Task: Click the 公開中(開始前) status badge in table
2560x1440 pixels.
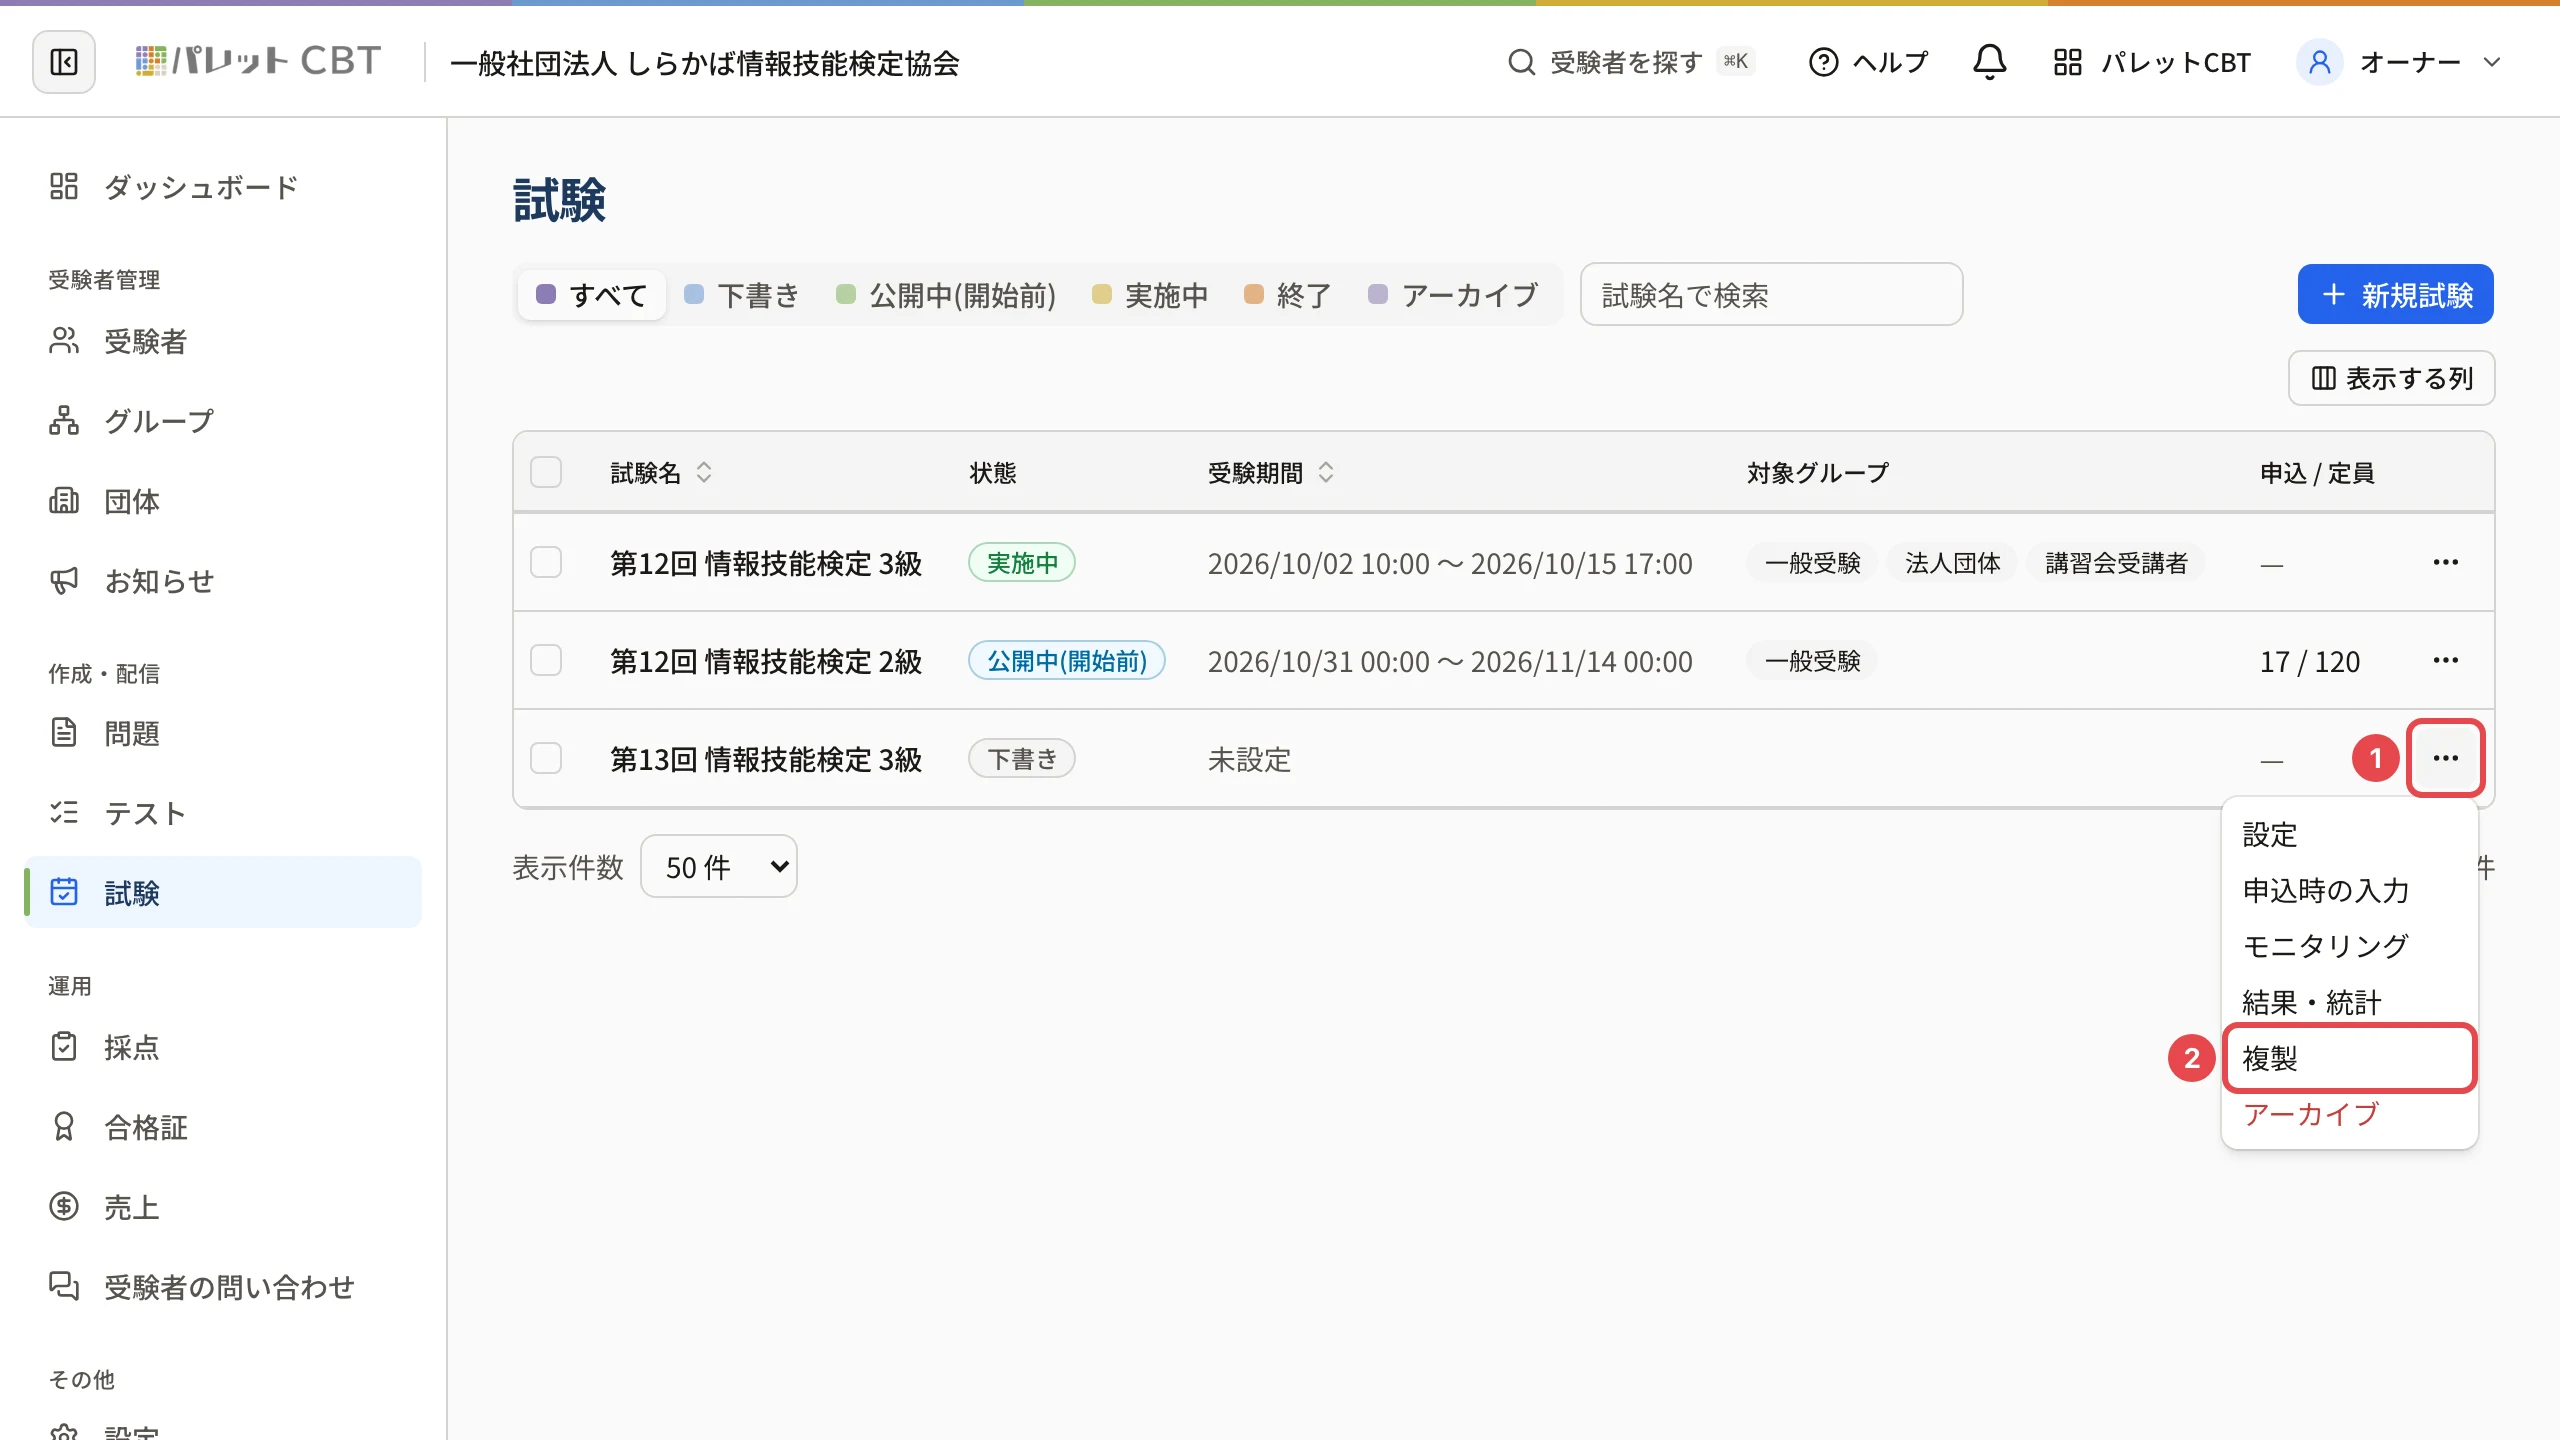Action: pyautogui.click(x=1066, y=660)
